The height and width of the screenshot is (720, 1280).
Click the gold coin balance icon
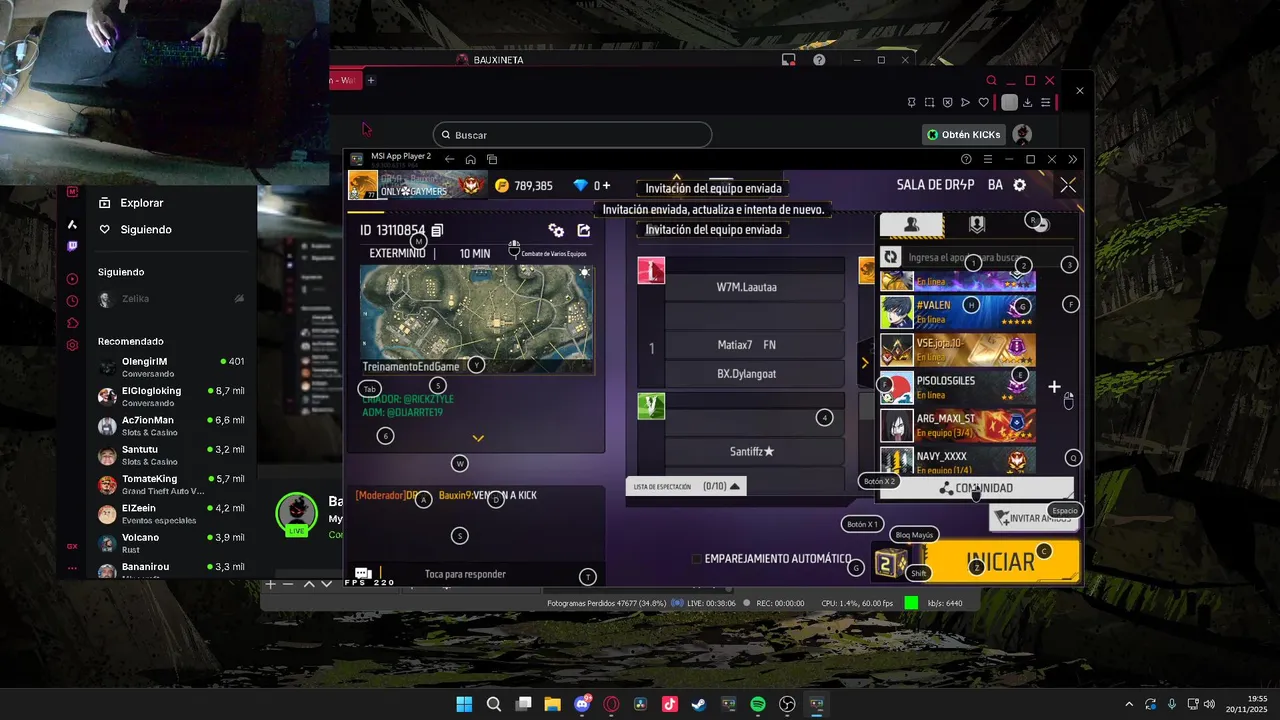point(502,186)
